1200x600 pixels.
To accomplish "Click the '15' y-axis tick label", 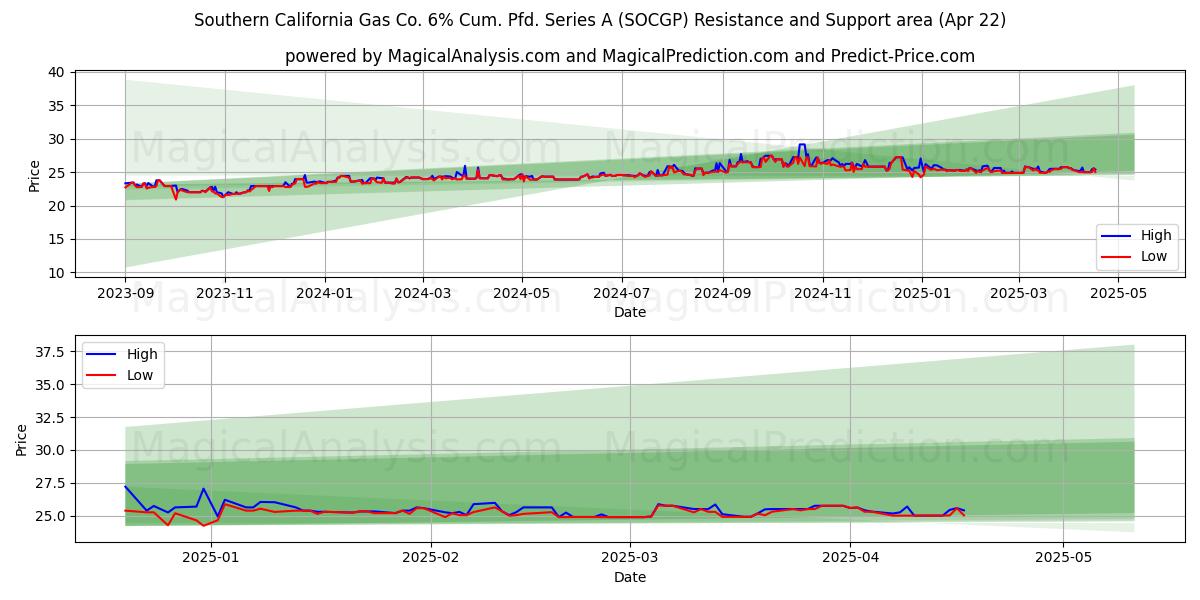I will tap(56, 239).
